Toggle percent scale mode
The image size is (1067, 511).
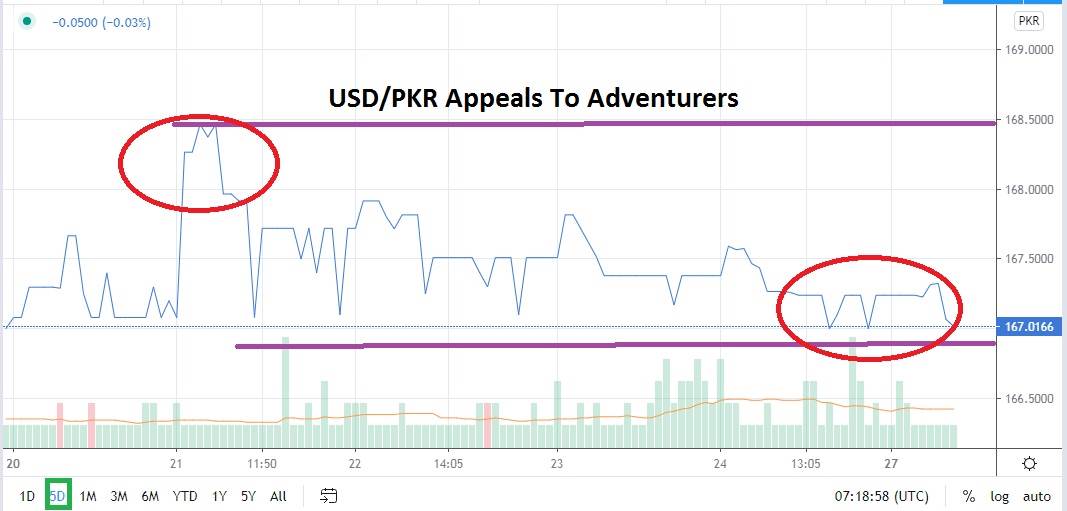(969, 496)
